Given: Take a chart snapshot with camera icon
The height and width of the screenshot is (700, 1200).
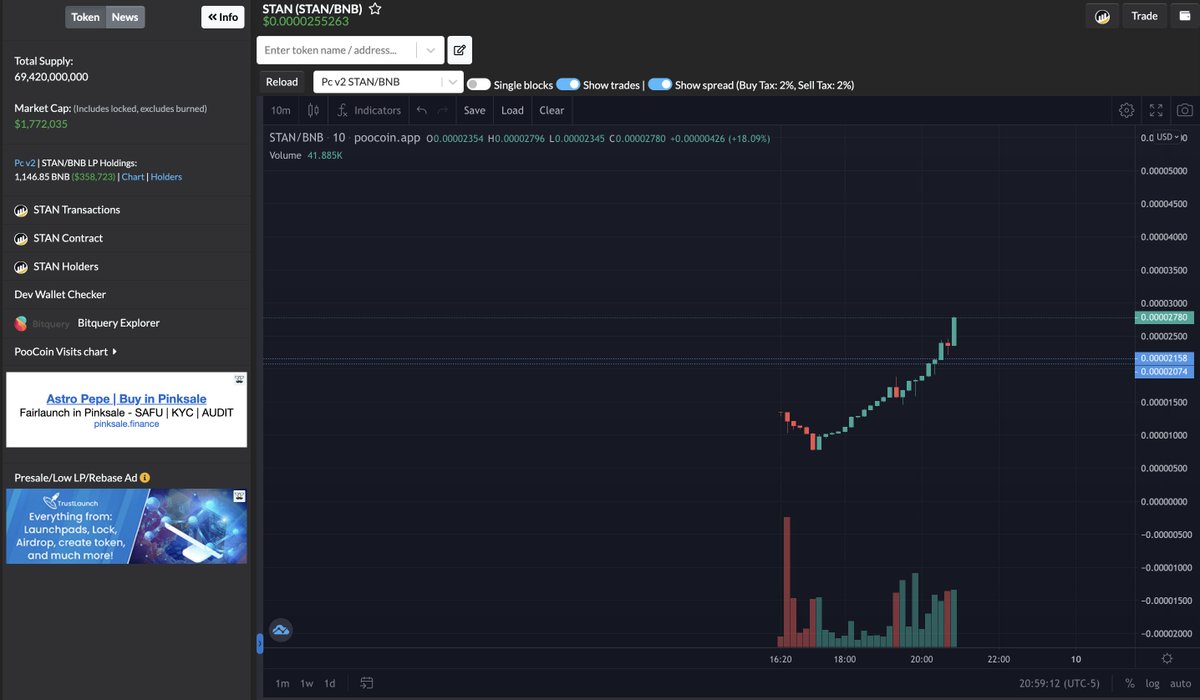Looking at the screenshot, I should pos(1184,110).
